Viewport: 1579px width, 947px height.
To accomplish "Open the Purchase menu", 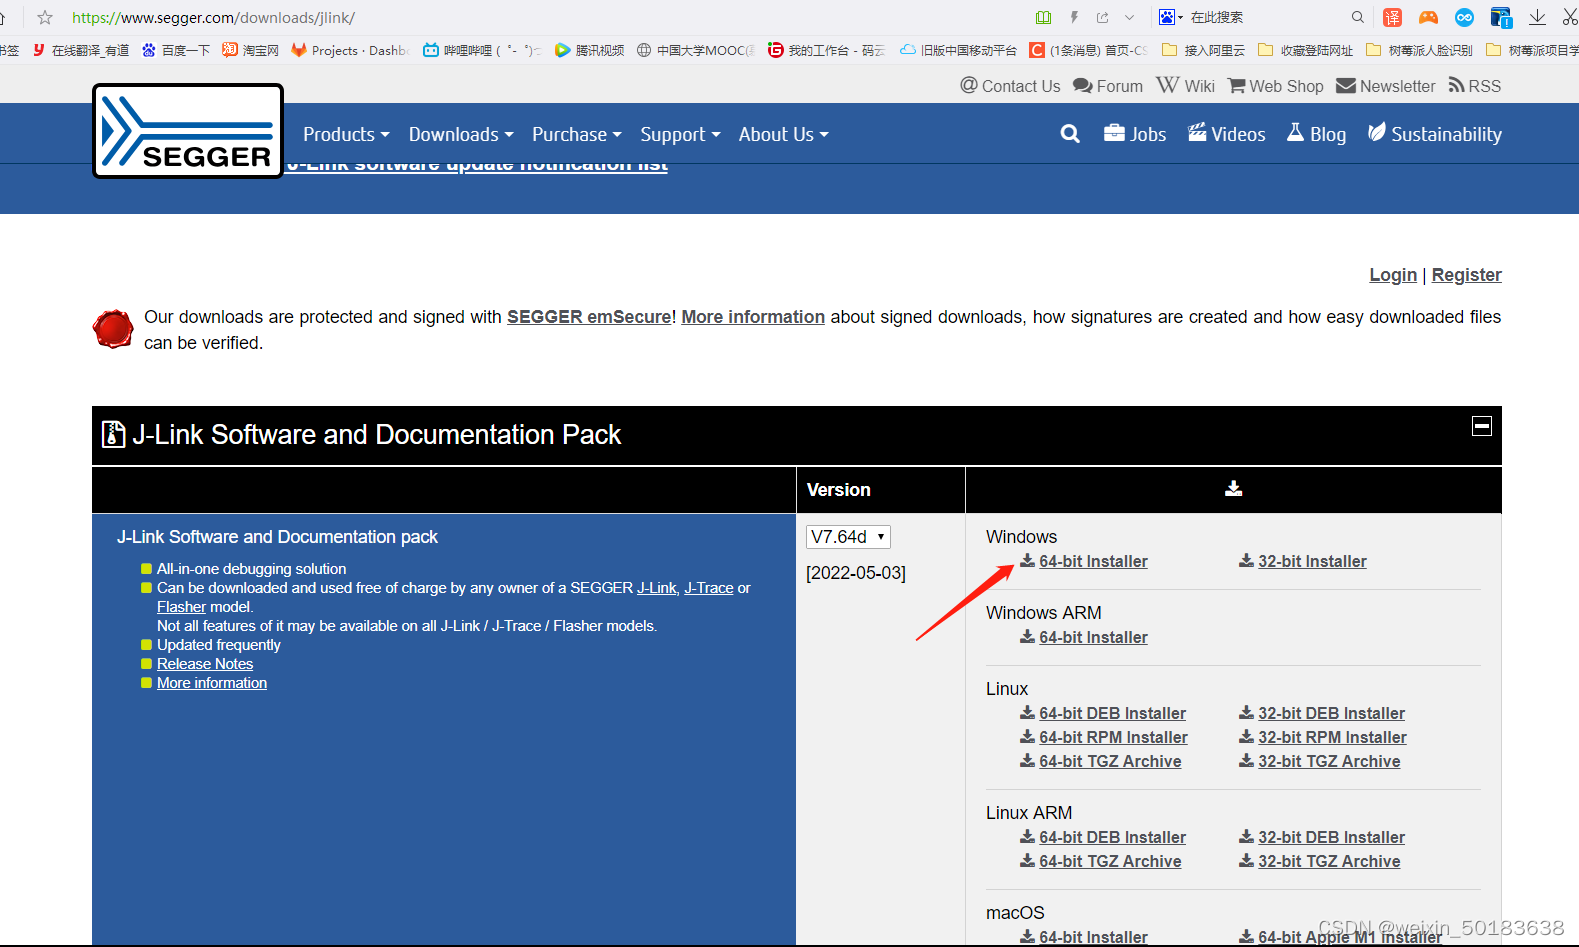I will pyautogui.click(x=577, y=134).
